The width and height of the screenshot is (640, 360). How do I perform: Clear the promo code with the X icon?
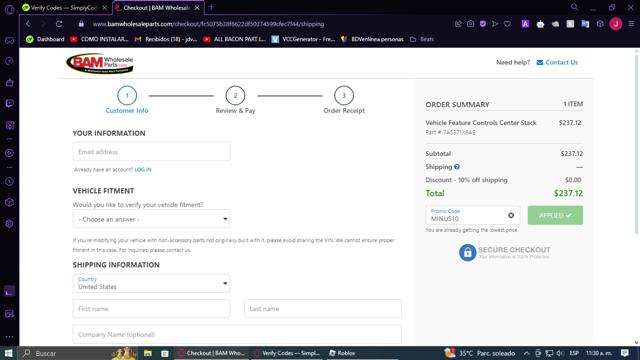[x=511, y=215]
